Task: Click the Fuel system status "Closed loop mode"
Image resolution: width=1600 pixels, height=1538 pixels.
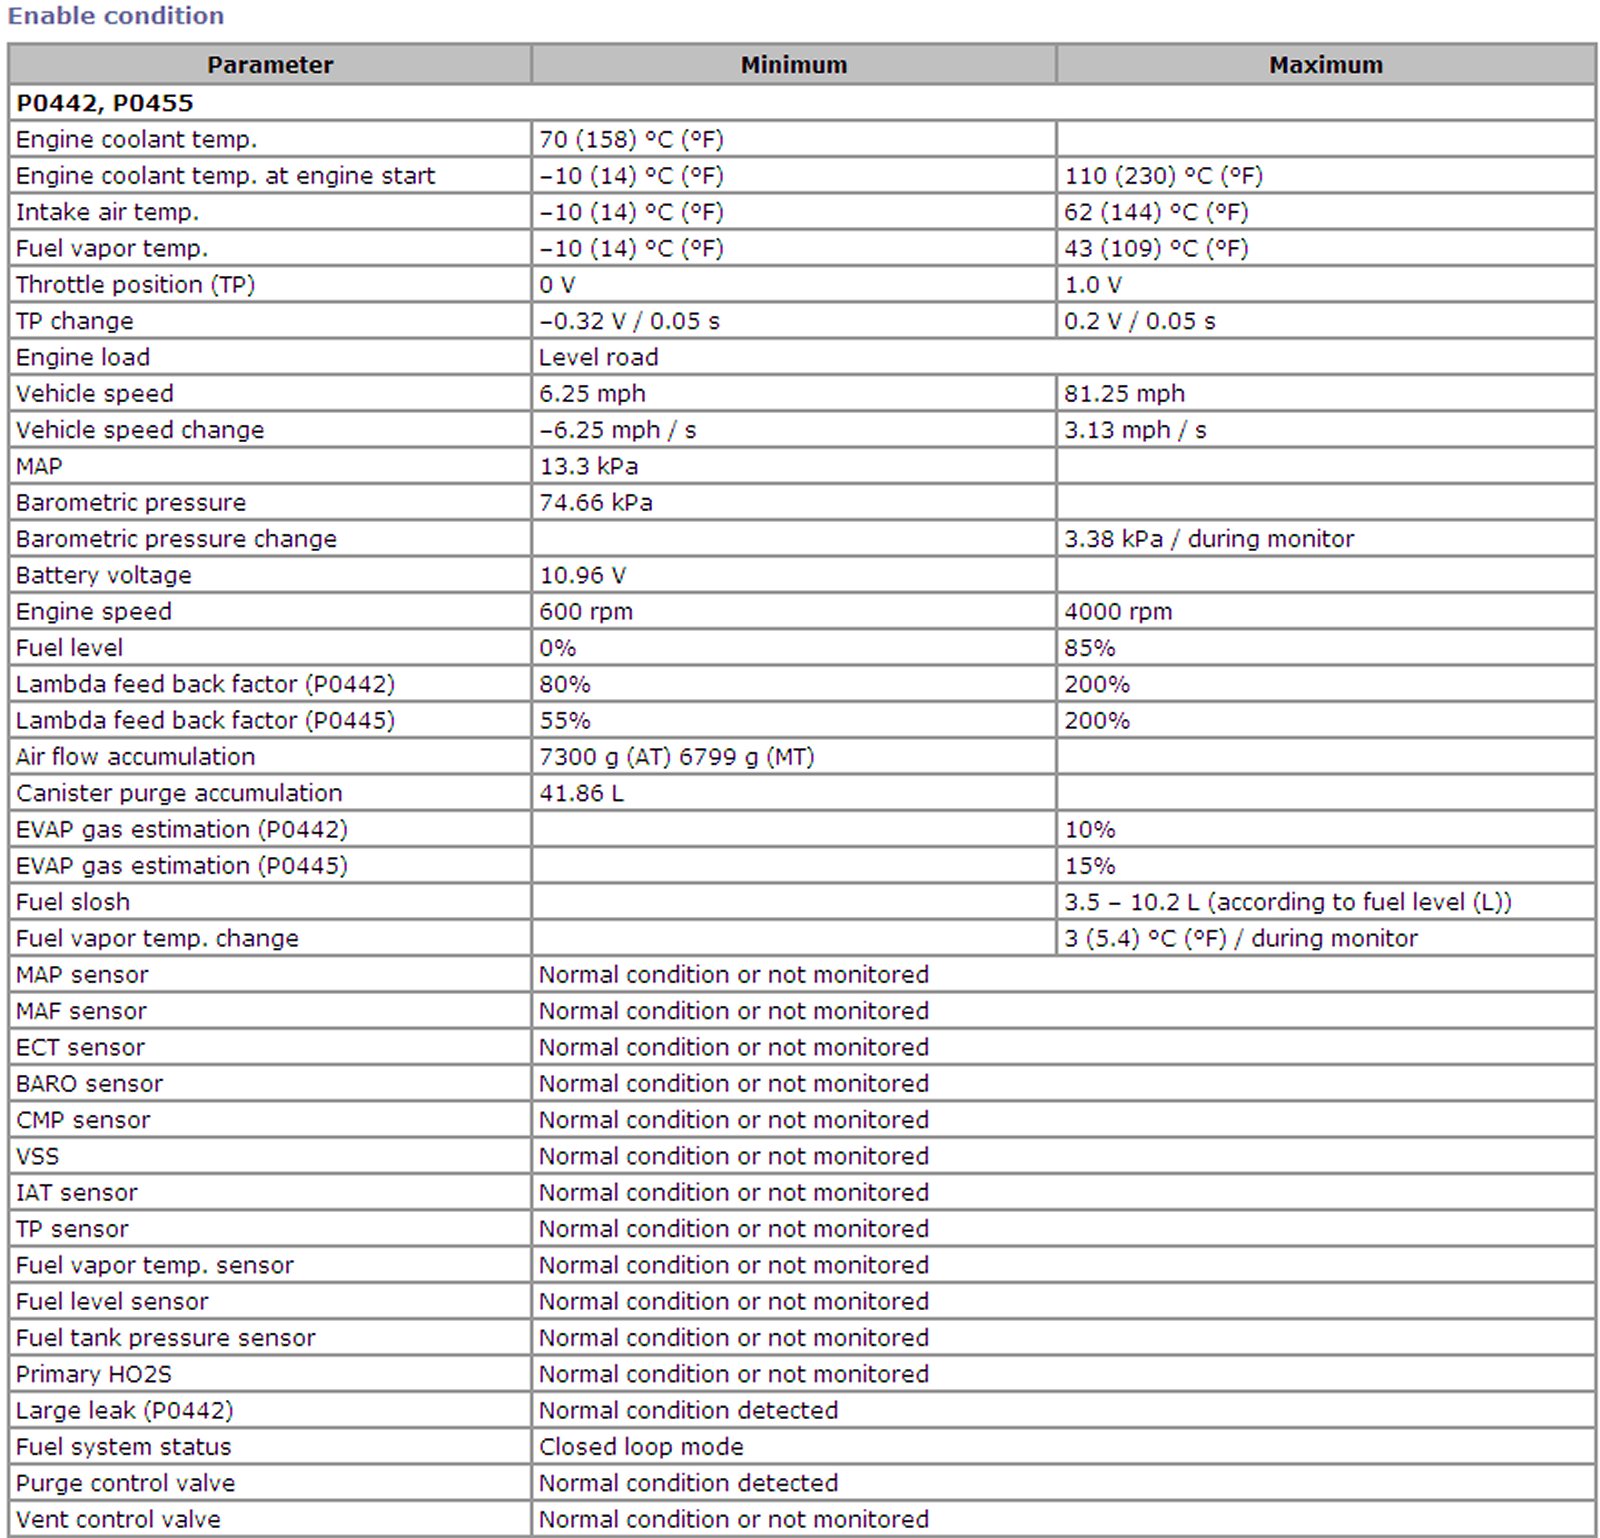Action: tap(641, 1447)
